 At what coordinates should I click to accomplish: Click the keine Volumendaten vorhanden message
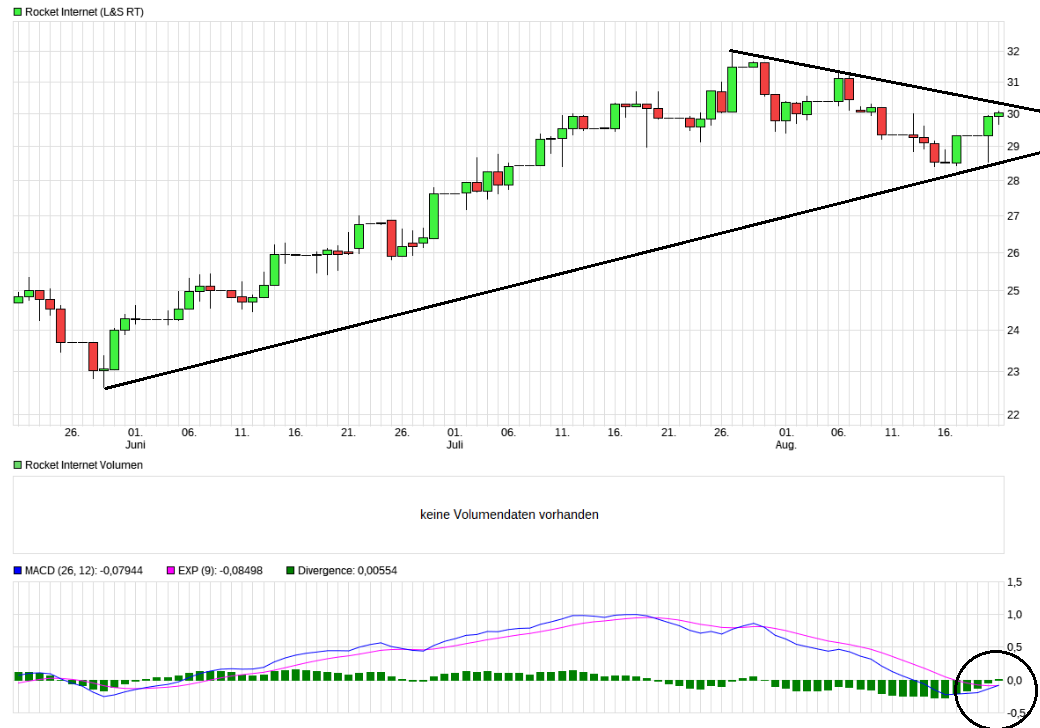pyautogui.click(x=509, y=514)
